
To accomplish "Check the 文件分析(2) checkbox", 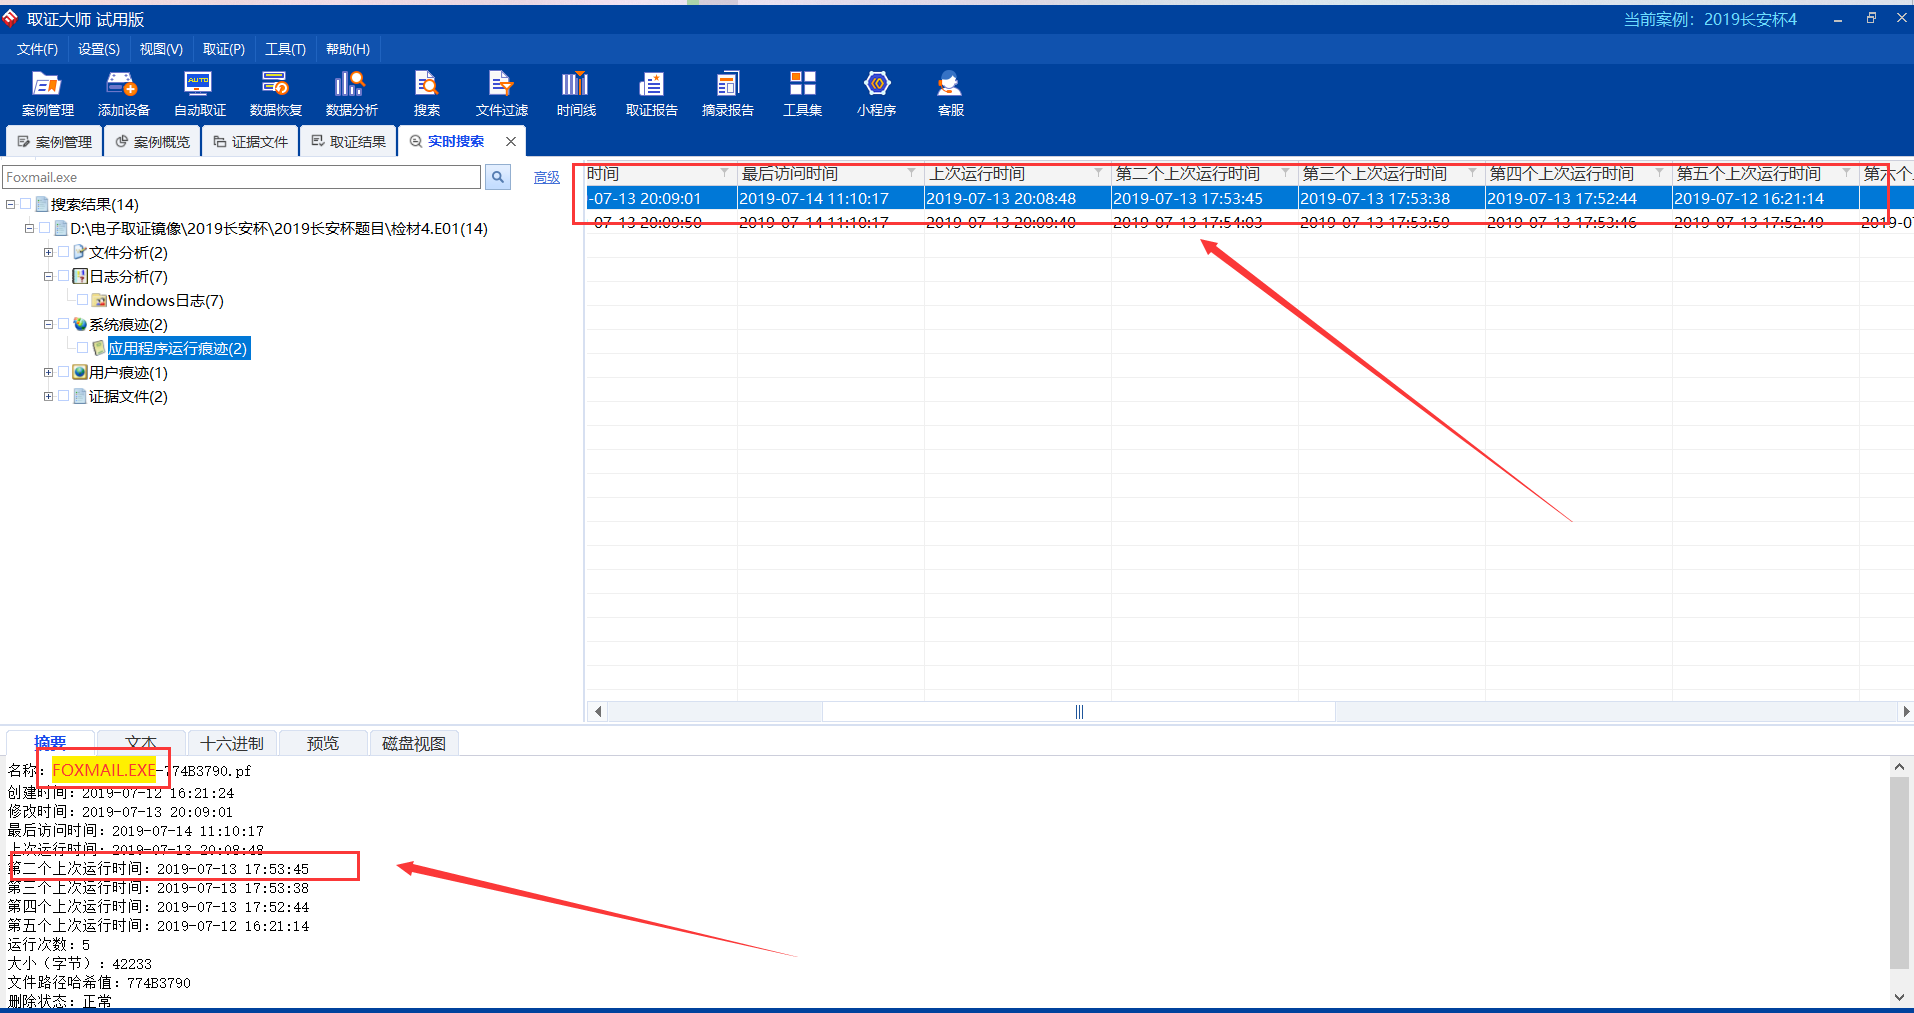I will (x=64, y=252).
